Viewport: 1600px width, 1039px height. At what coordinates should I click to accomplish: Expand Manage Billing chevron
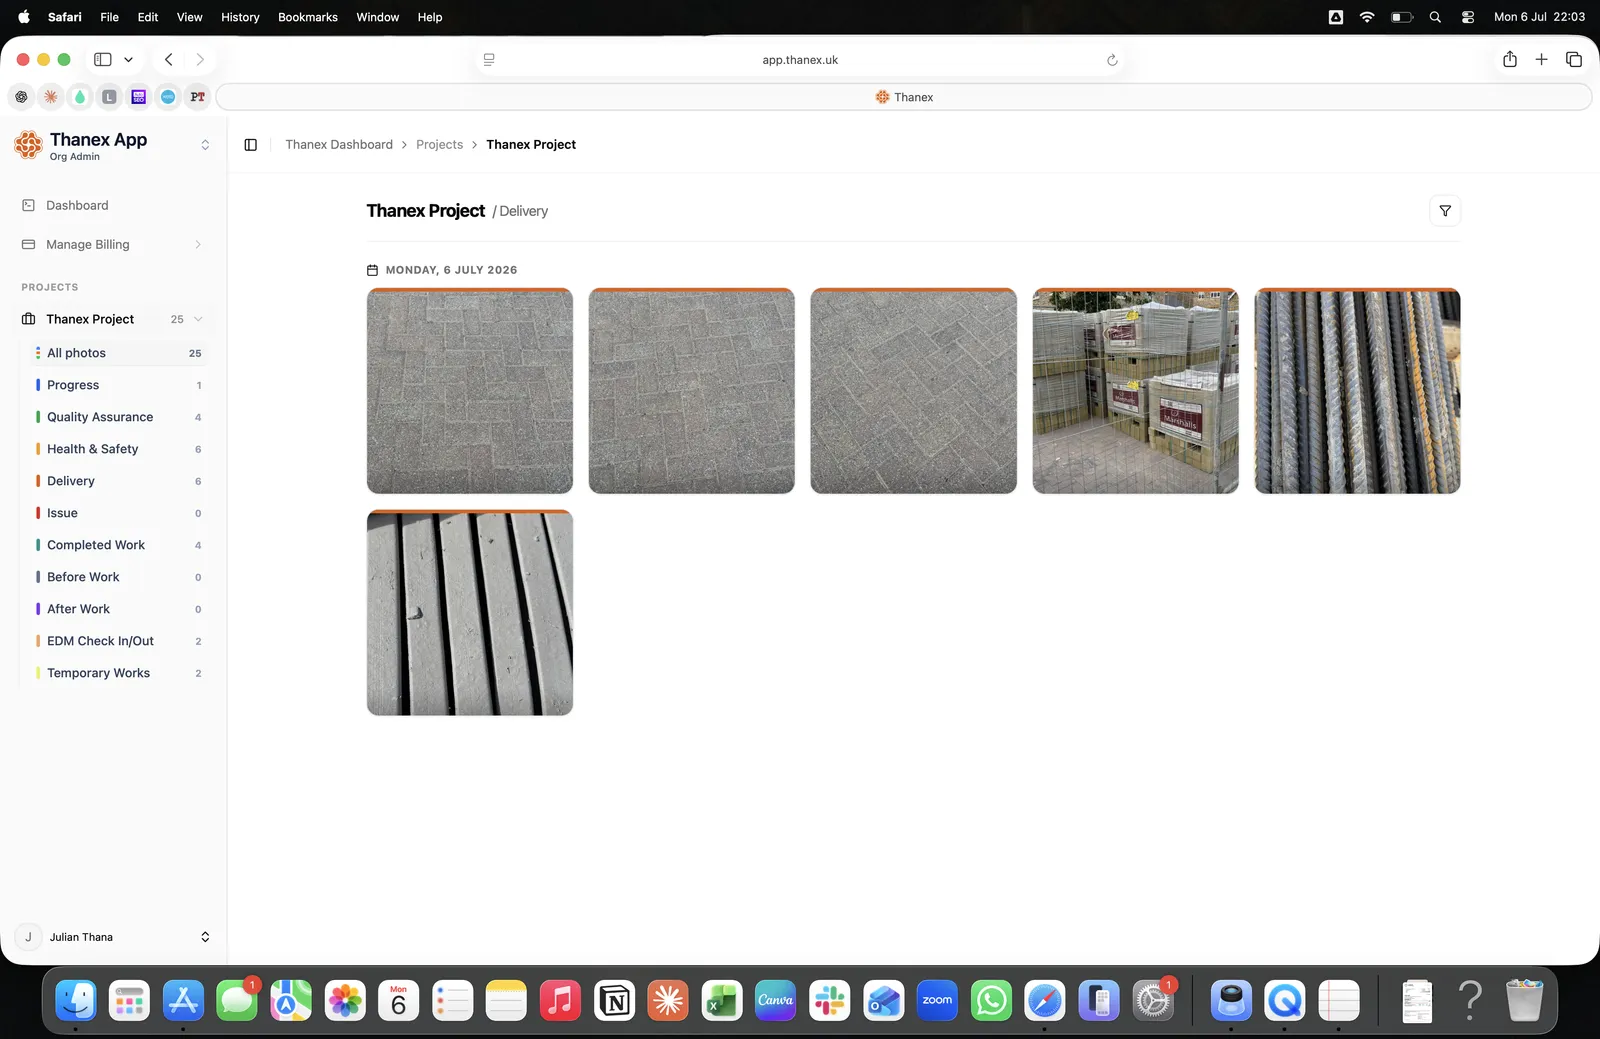pos(198,244)
